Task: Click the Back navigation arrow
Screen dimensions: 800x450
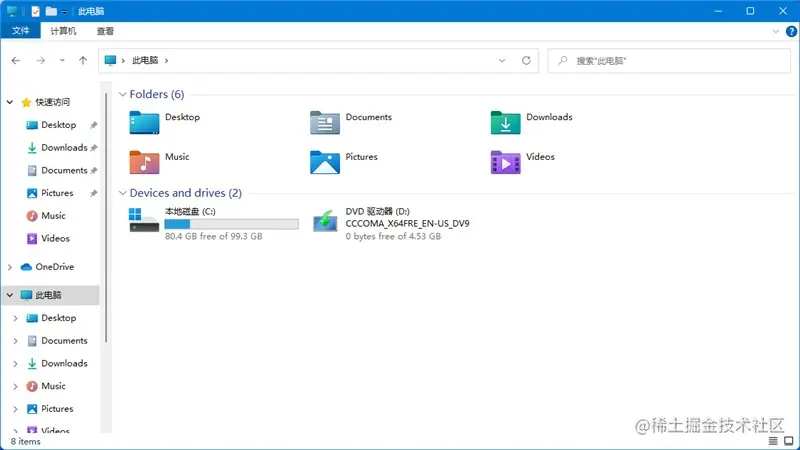Action: [16, 60]
